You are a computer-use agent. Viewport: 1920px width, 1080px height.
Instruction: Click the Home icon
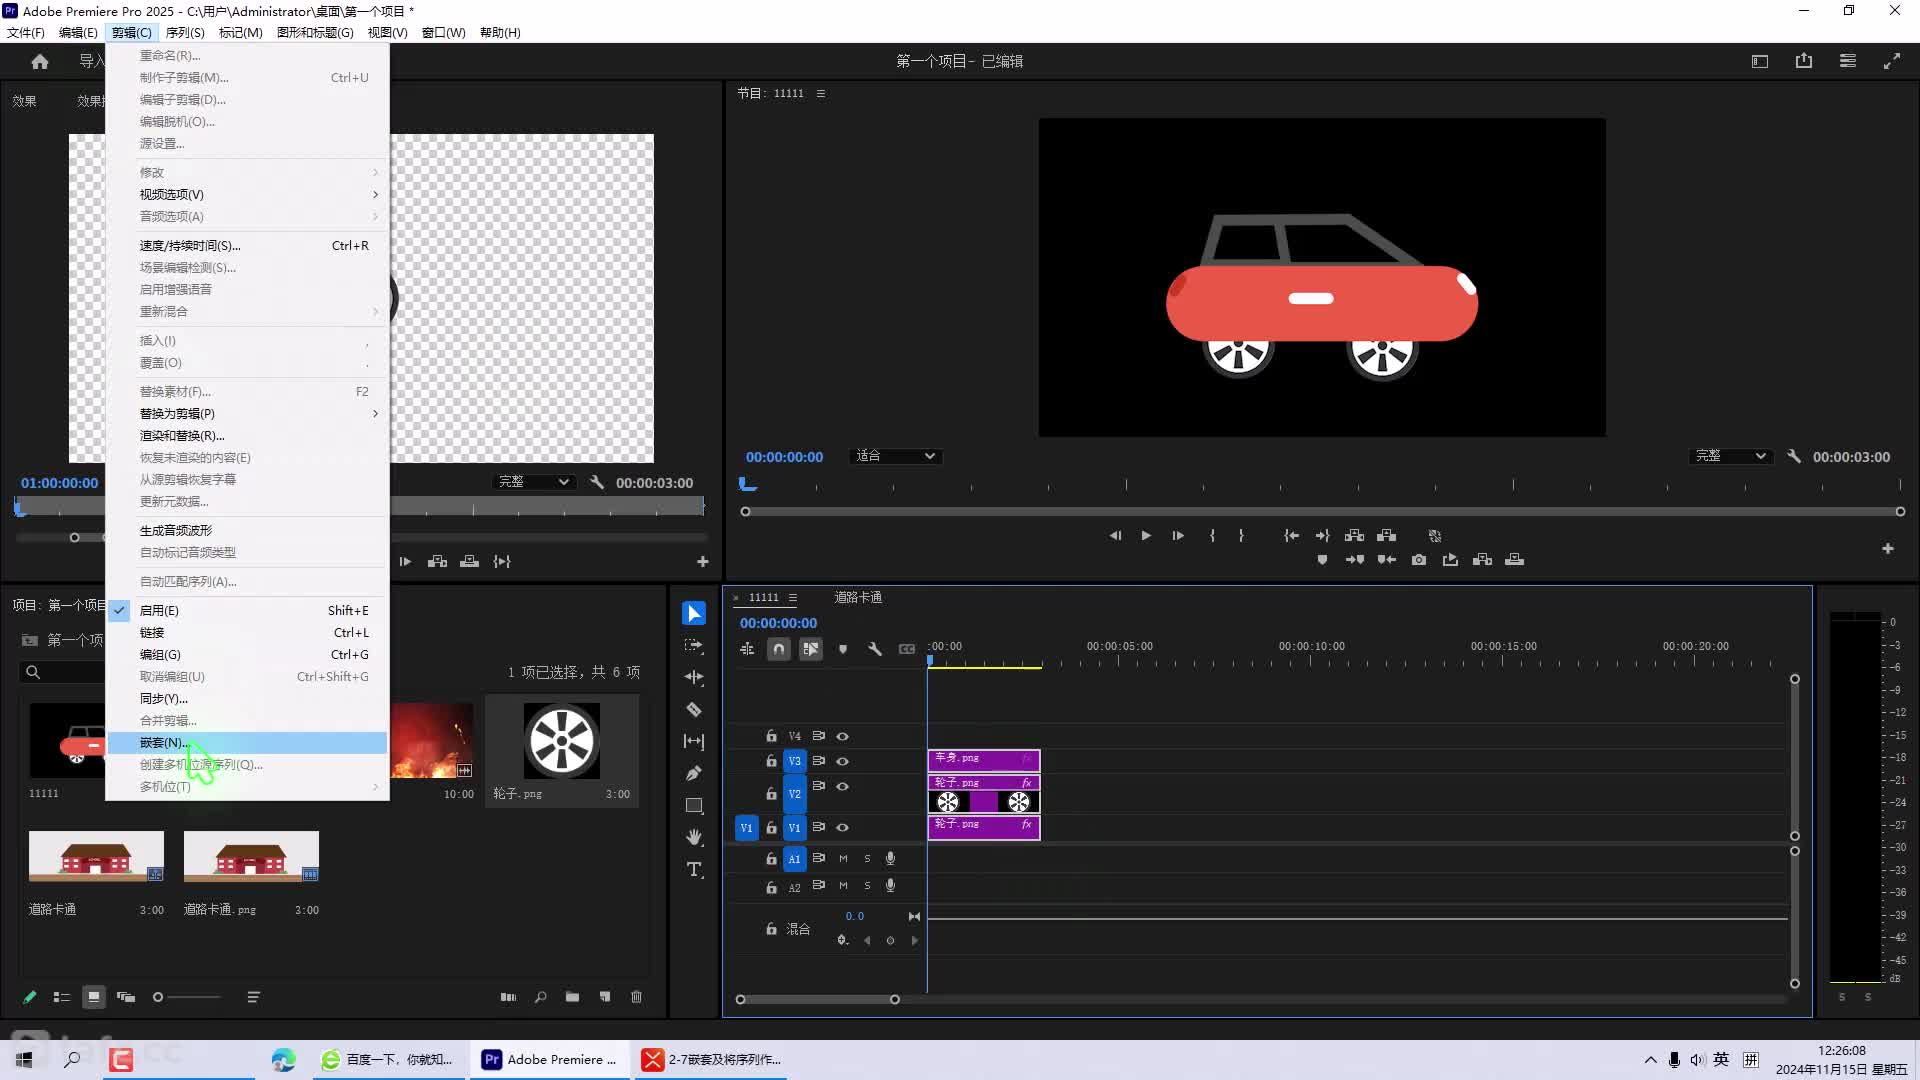[40, 61]
